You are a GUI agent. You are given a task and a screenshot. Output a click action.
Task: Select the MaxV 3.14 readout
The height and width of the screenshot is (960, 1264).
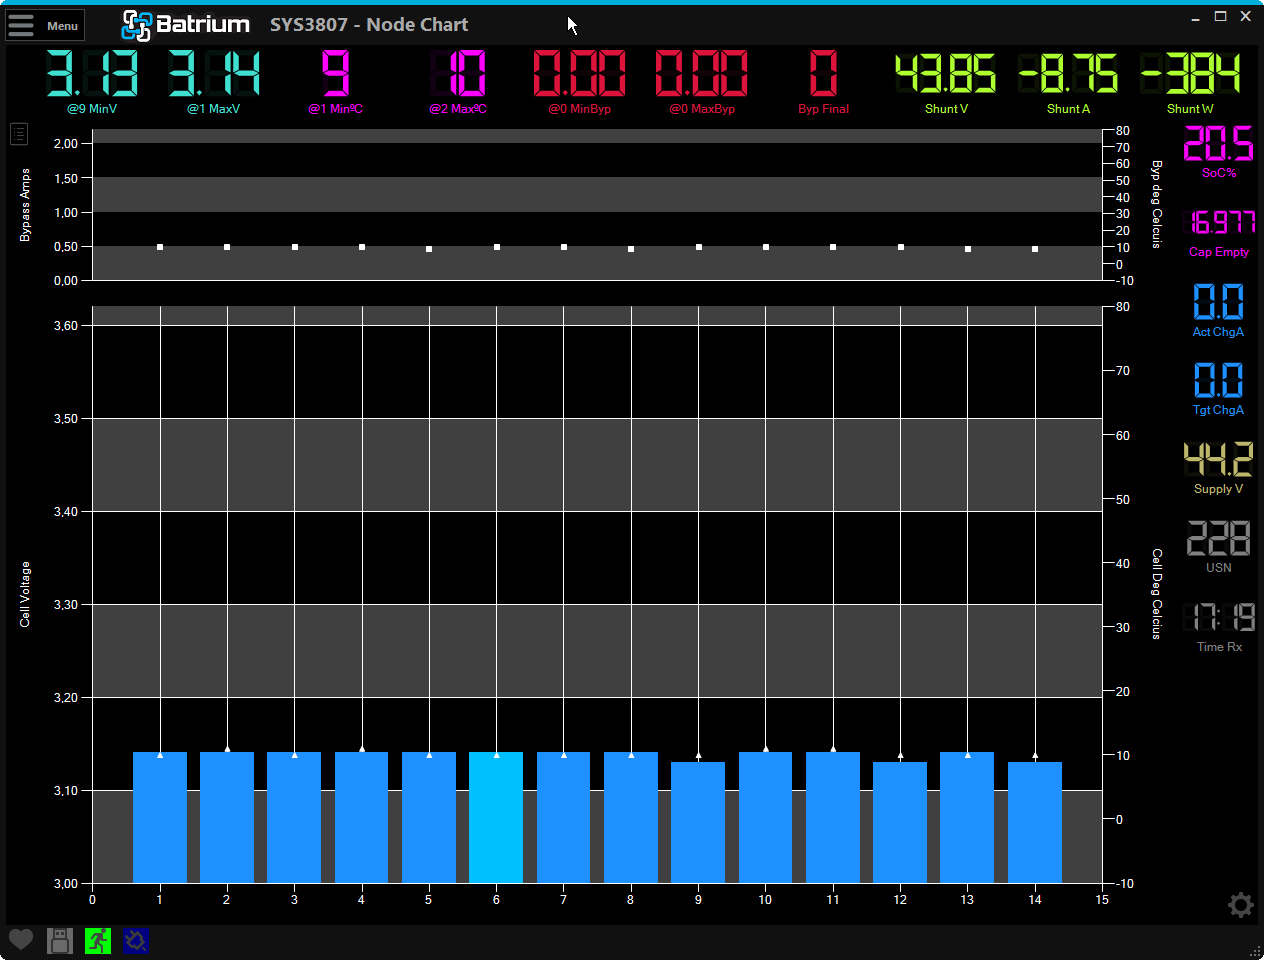pos(214,82)
